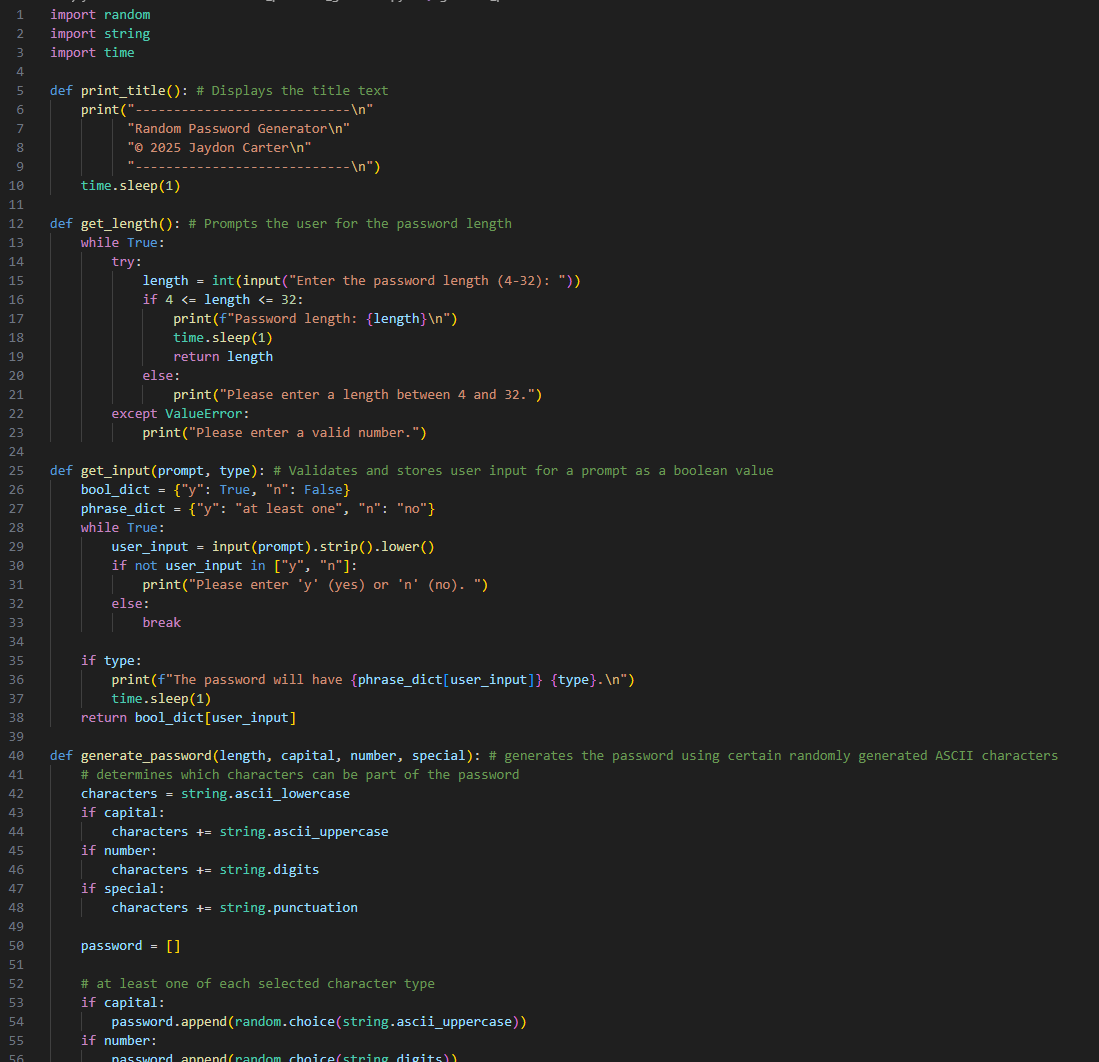Collapse the generate_password function body
The height and width of the screenshot is (1062, 1099).
point(36,755)
